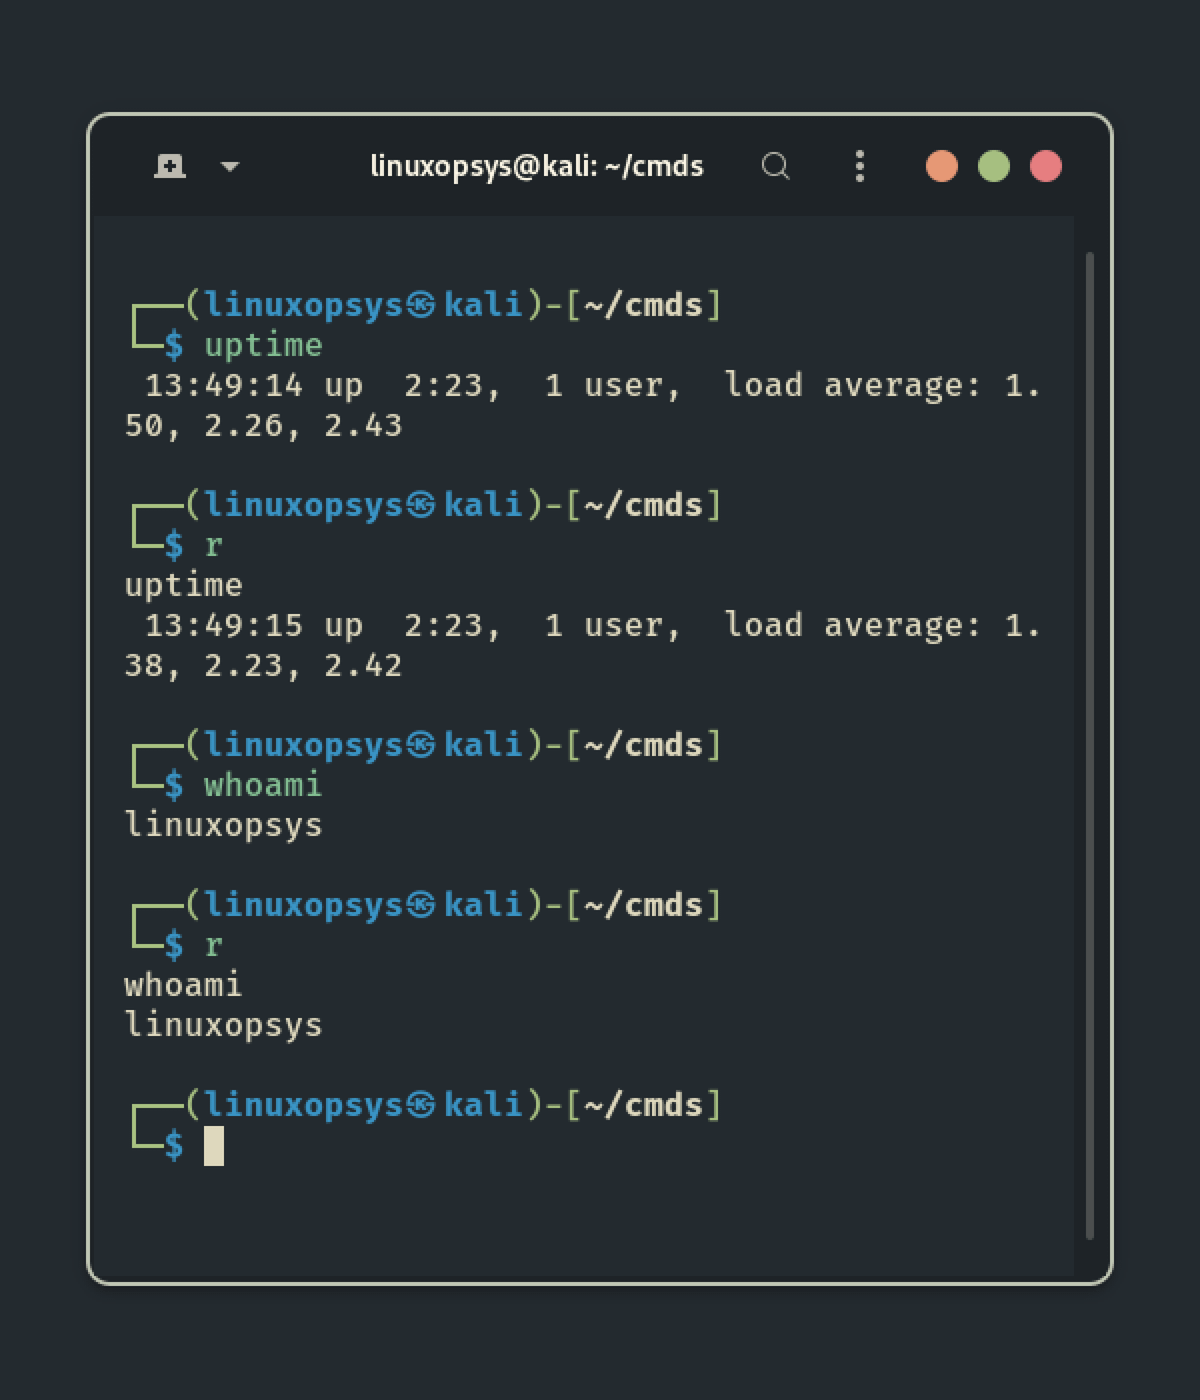Click the green whoami command text
This screenshot has height=1400, width=1200.
[x=263, y=786]
